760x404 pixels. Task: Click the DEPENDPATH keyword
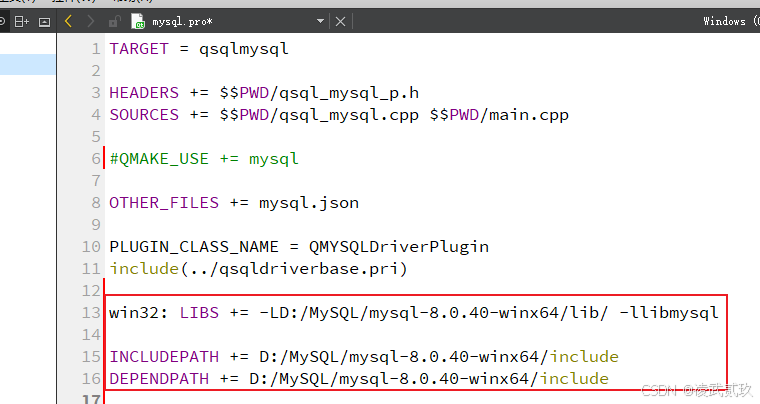point(159,379)
